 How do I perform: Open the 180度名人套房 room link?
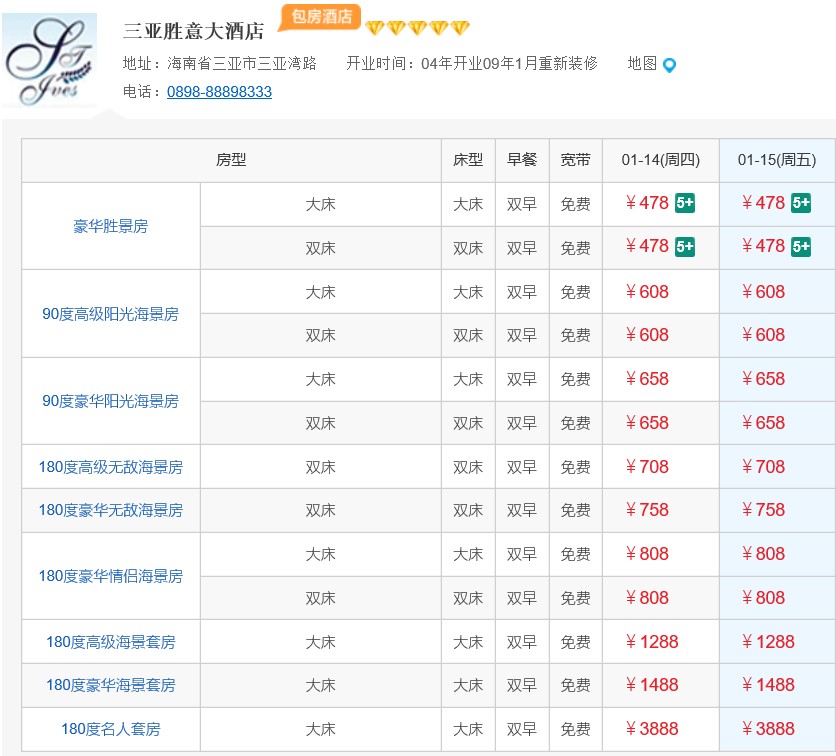111,729
